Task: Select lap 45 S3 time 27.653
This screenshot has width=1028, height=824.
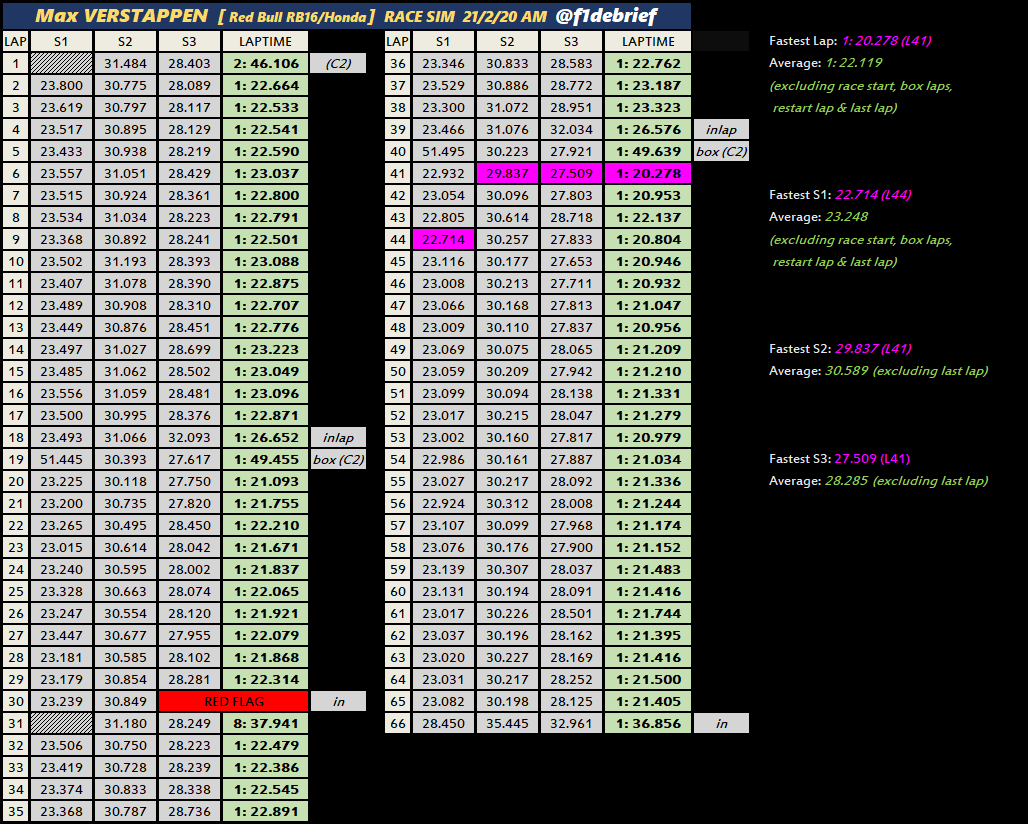Action: pyautogui.click(x=571, y=262)
